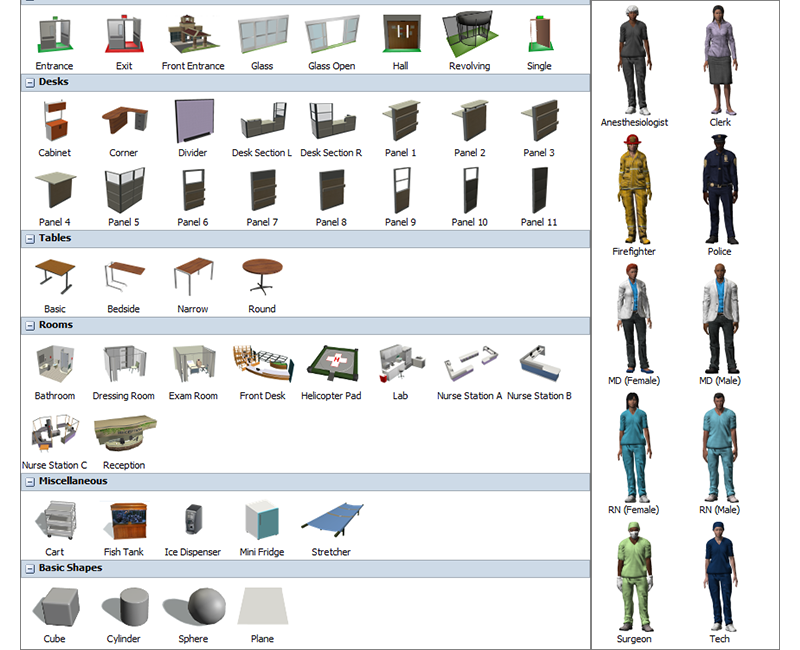Select the Helicopter Pad room shape
Image resolution: width=800 pixels, height=650 pixels.
coord(331,363)
